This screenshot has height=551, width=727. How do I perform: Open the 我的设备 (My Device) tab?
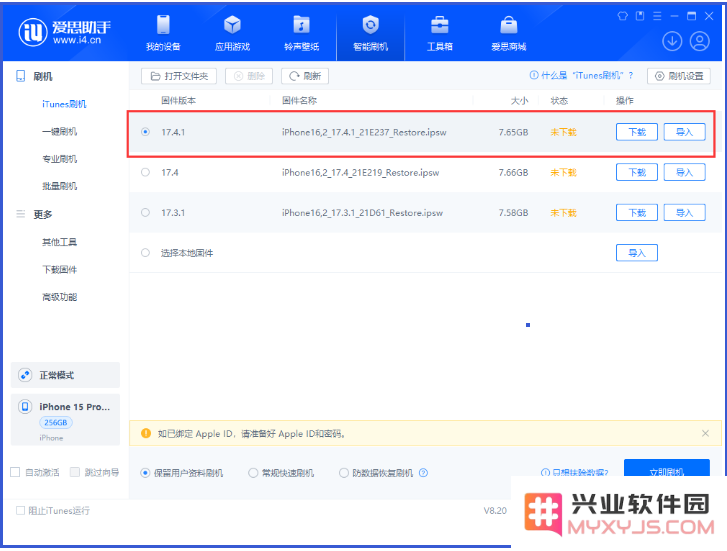pyautogui.click(x=163, y=32)
